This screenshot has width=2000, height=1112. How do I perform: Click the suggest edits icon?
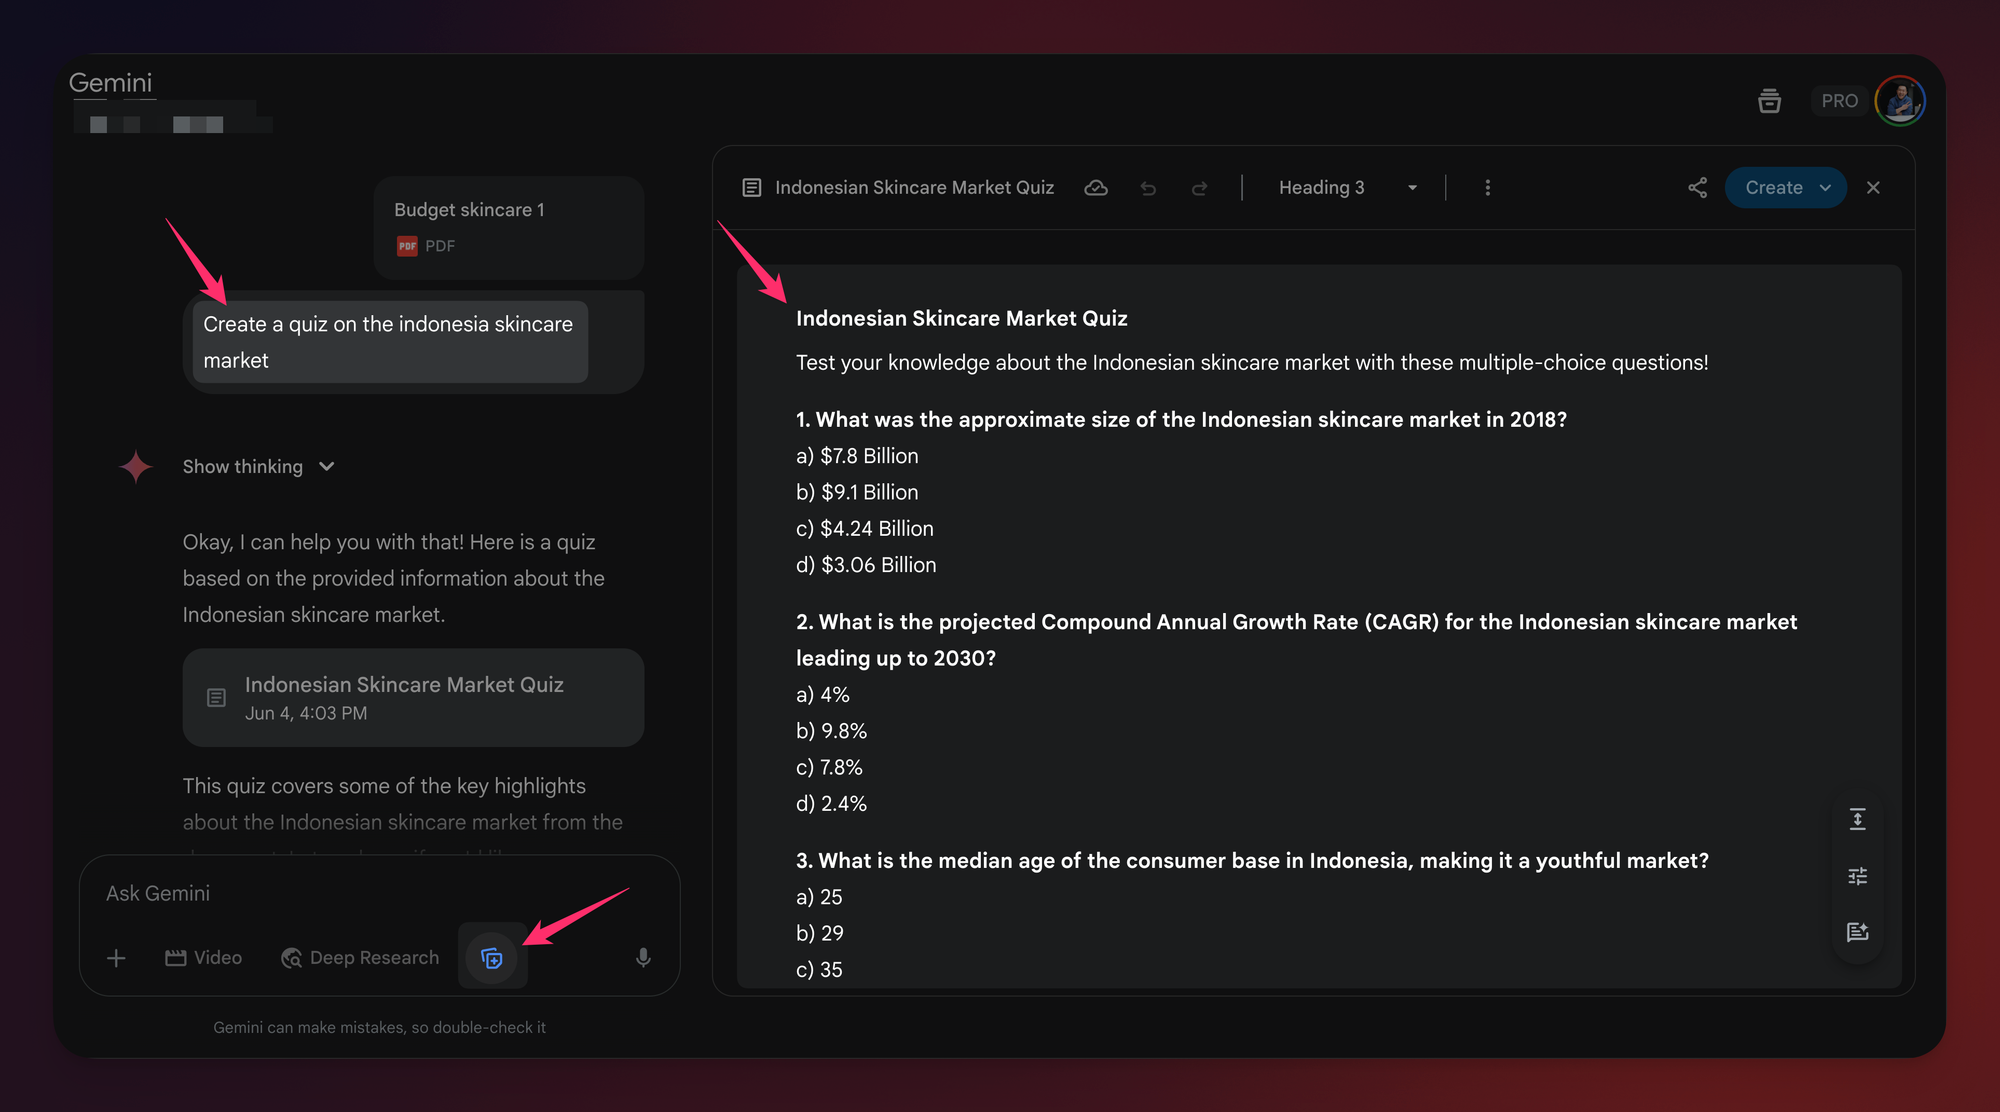coord(1857,932)
